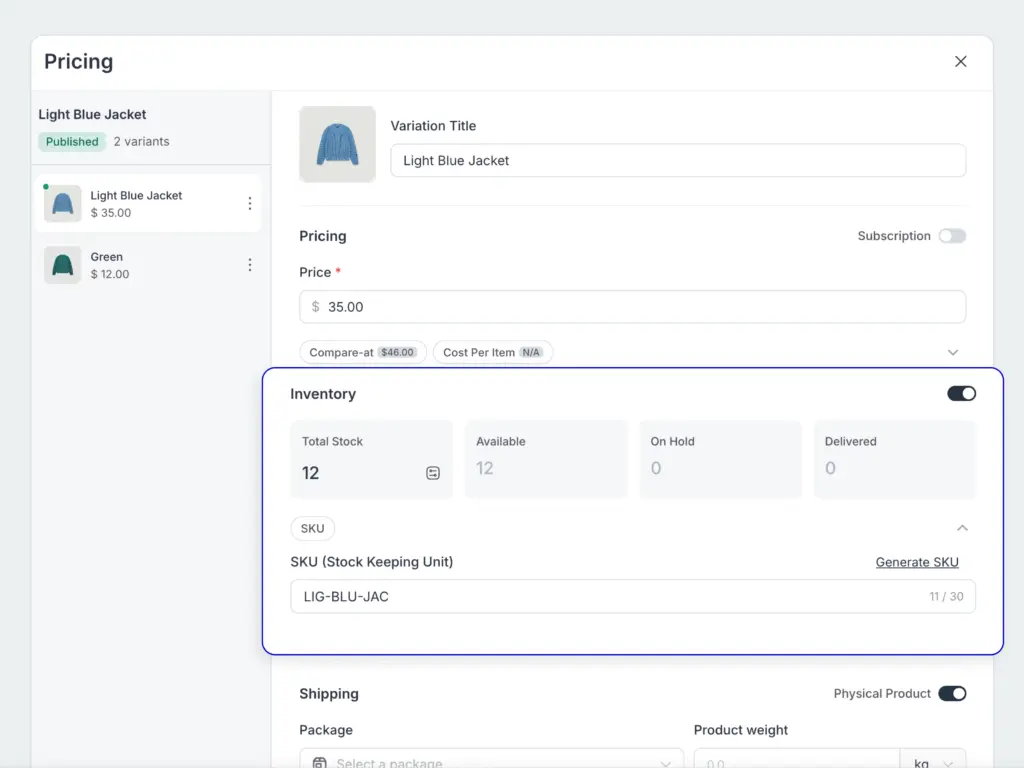This screenshot has height=768, width=1024.
Task: Click the 11 / 30 character counter
Action: pyautogui.click(x=946, y=596)
